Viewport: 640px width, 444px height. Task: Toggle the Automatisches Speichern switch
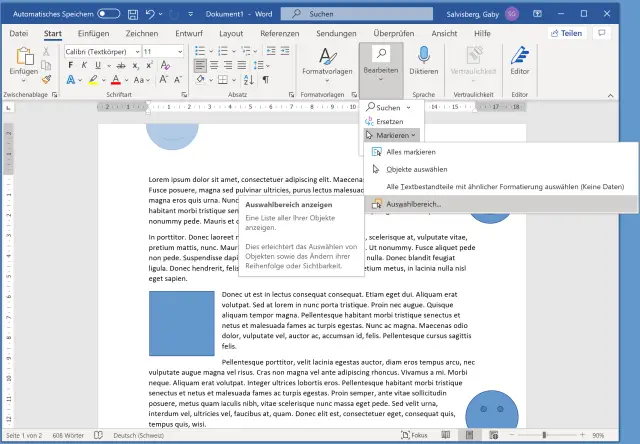(109, 13)
